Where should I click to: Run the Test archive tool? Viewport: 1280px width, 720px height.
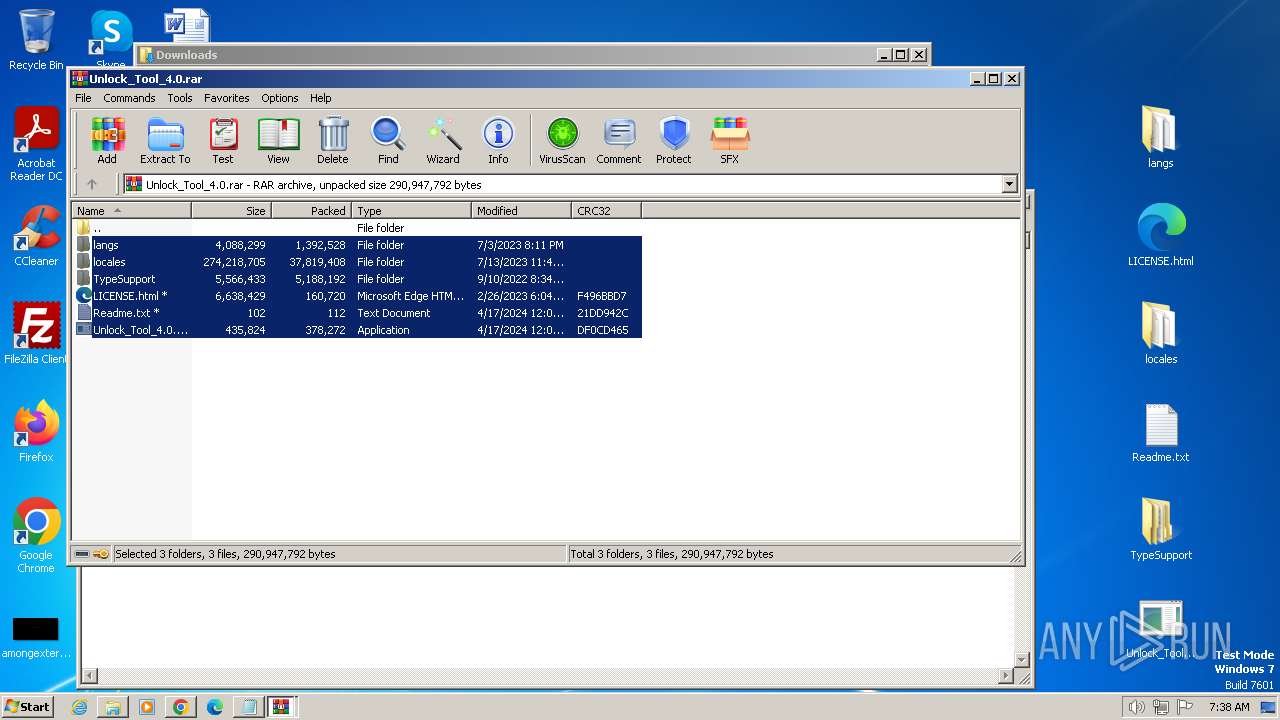click(x=223, y=140)
